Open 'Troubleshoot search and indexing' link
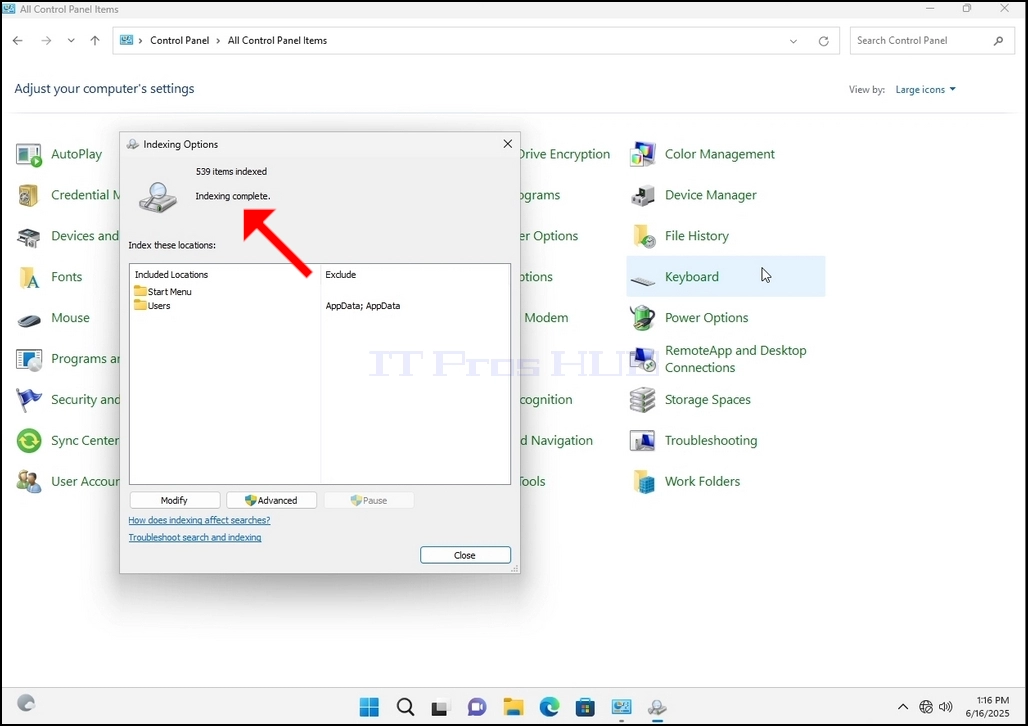Image resolution: width=1028 pixels, height=726 pixels. pyautogui.click(x=195, y=537)
